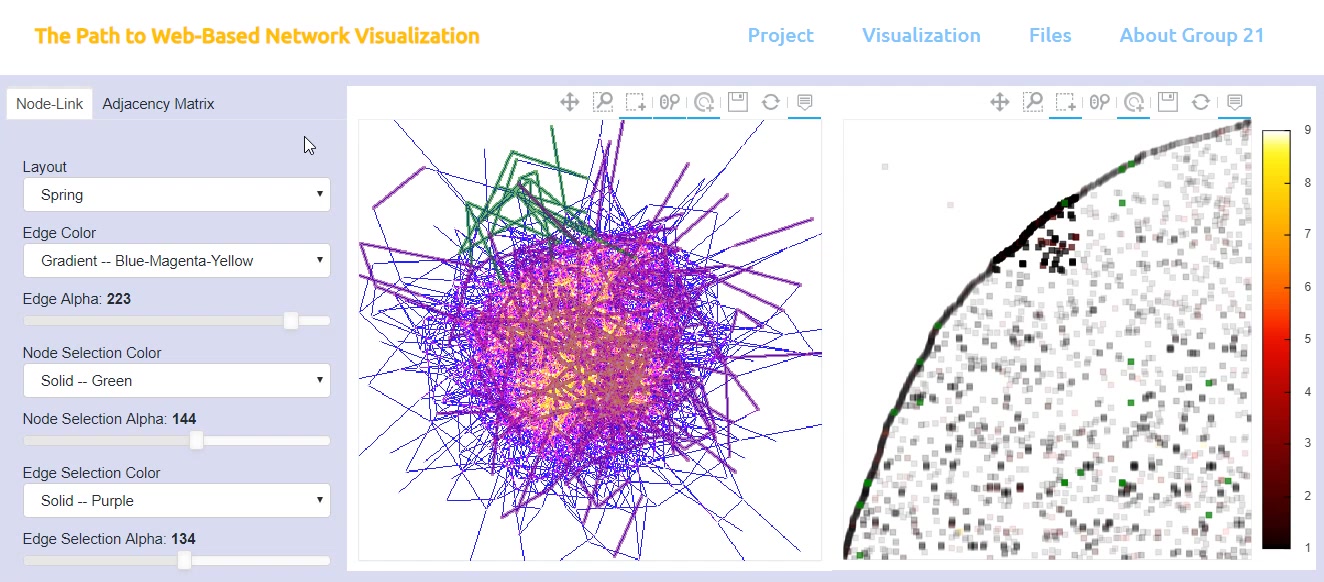Open the Project page in navigation
Viewport: 1324px width, 582px height.
click(781, 35)
